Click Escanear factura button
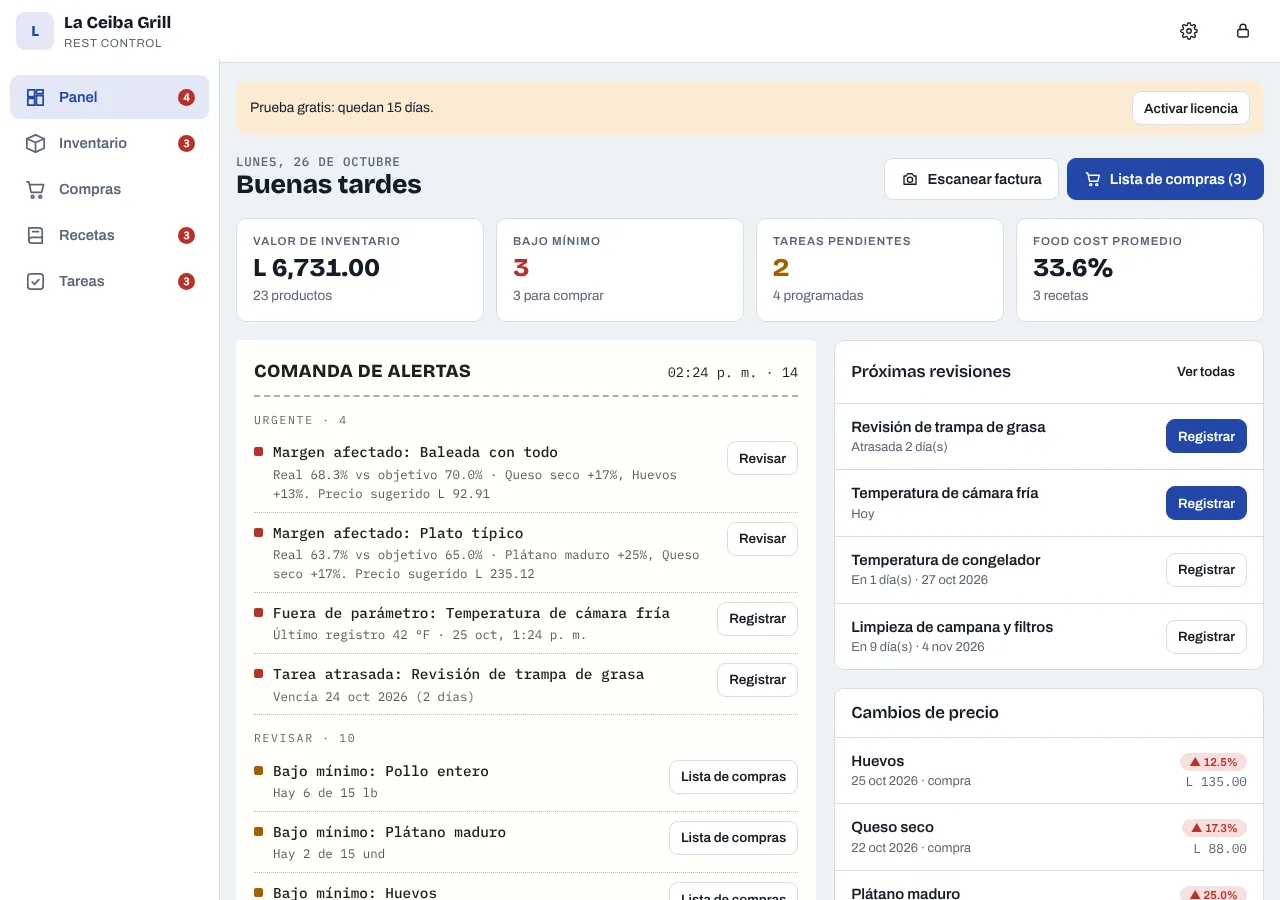The height and width of the screenshot is (900, 1280). click(x=971, y=179)
